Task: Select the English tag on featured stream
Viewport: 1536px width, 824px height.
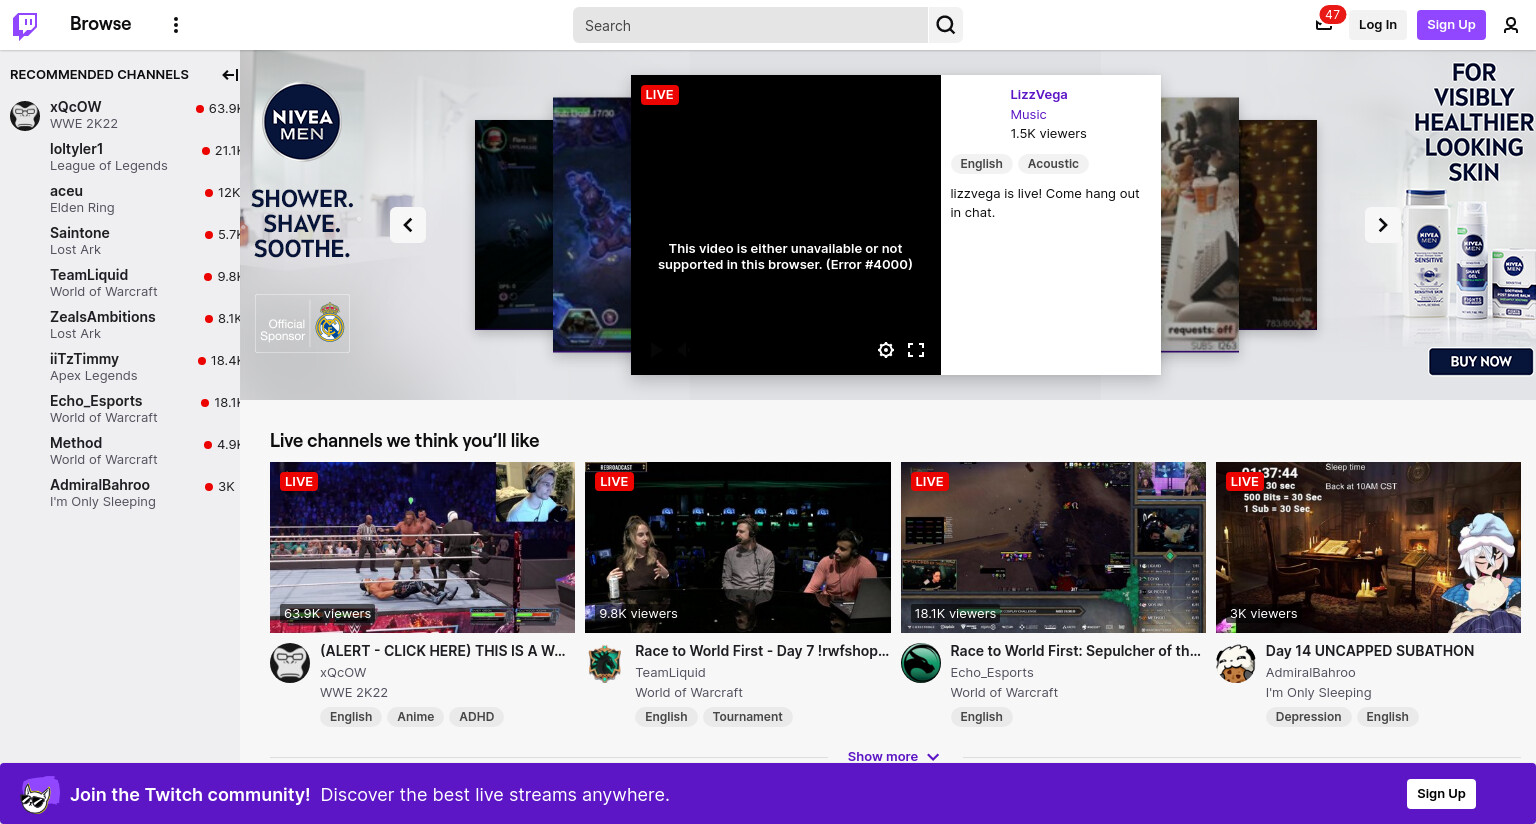Action: click(x=981, y=164)
